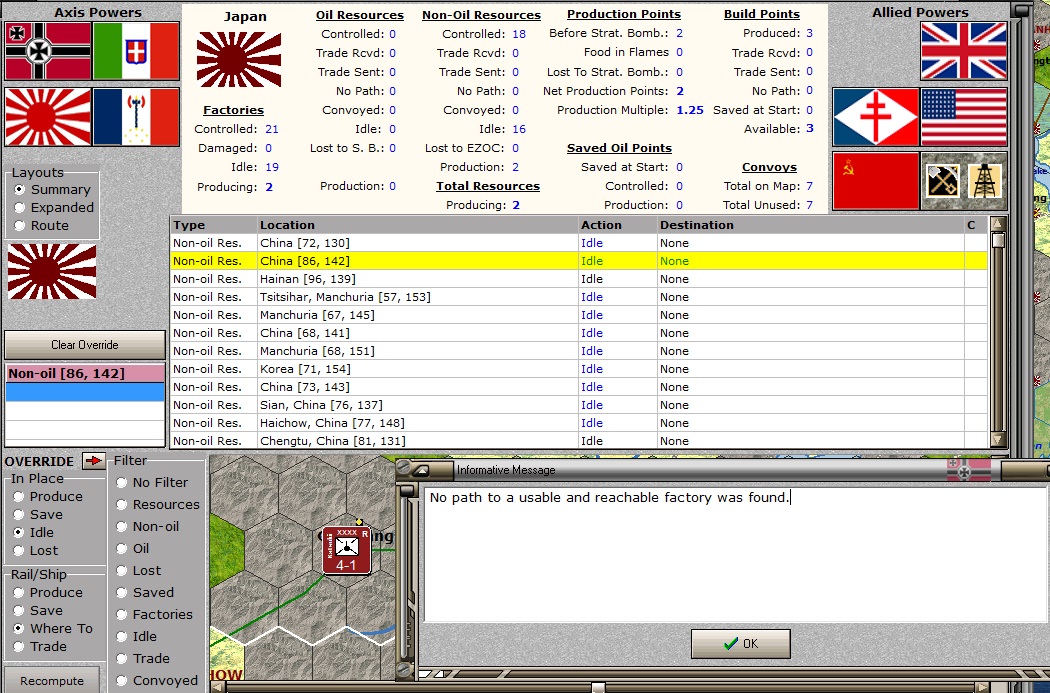Select the United Kingdom flag
1050x693 pixels.
[964, 51]
